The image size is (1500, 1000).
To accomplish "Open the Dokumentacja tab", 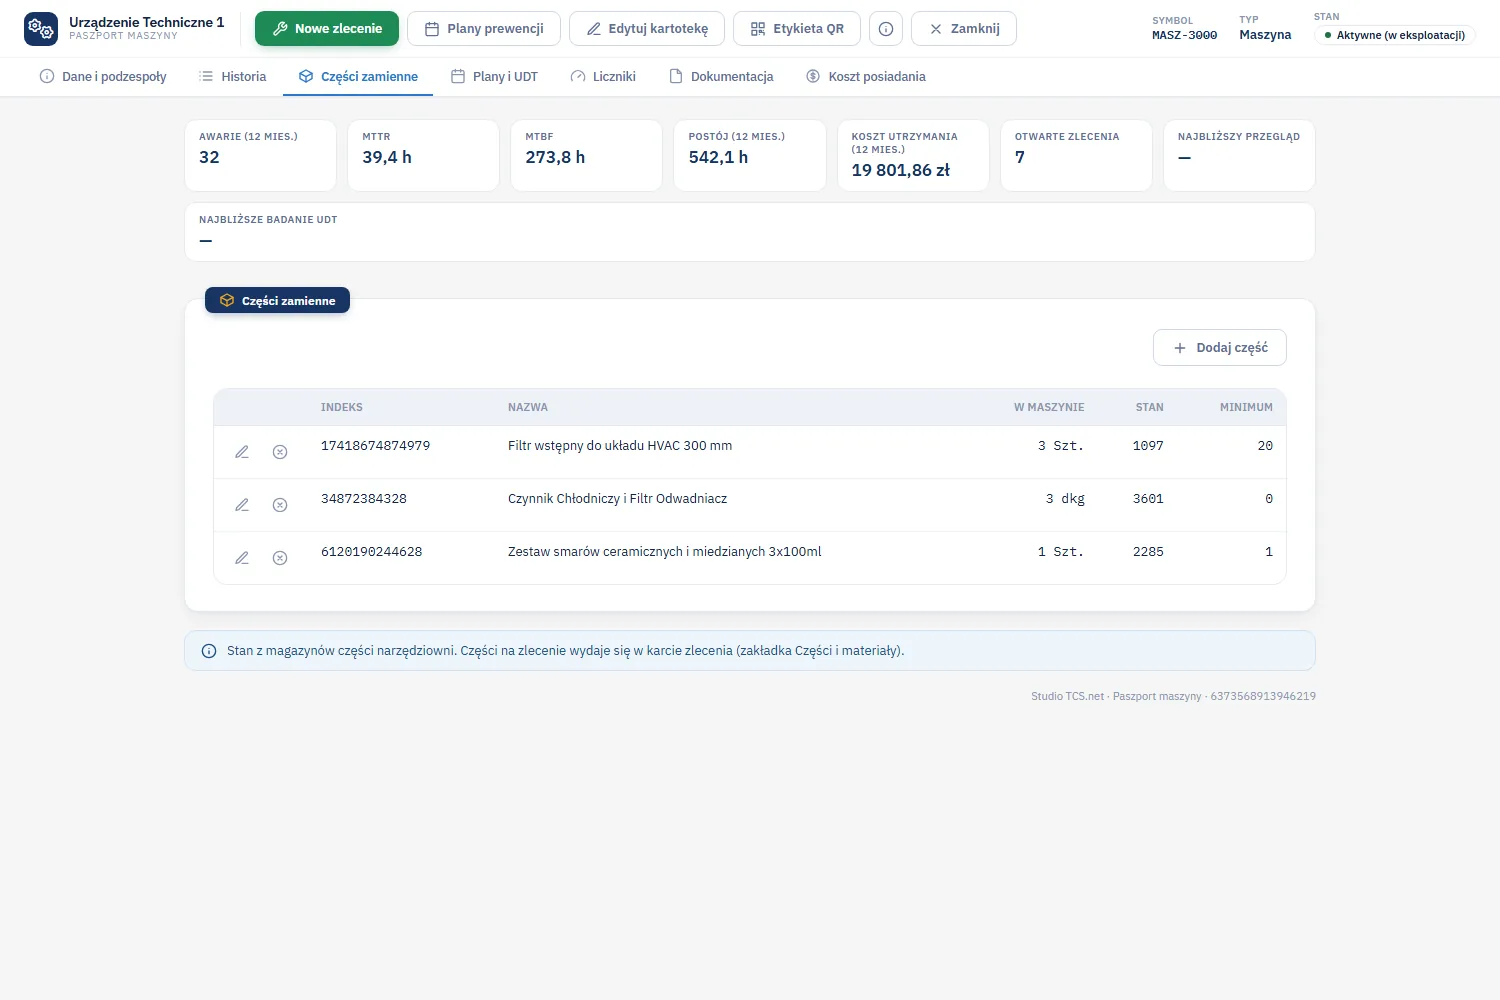I will tap(721, 77).
